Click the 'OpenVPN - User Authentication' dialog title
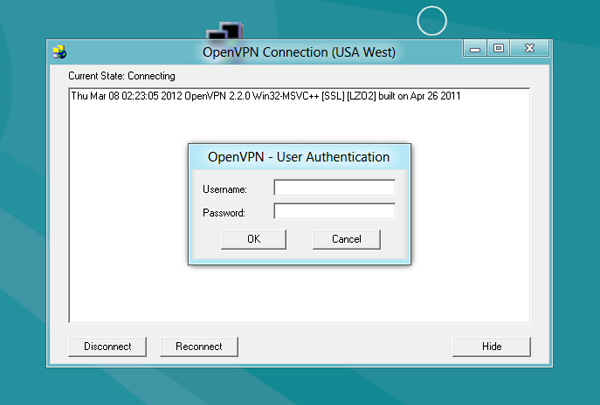 (299, 157)
